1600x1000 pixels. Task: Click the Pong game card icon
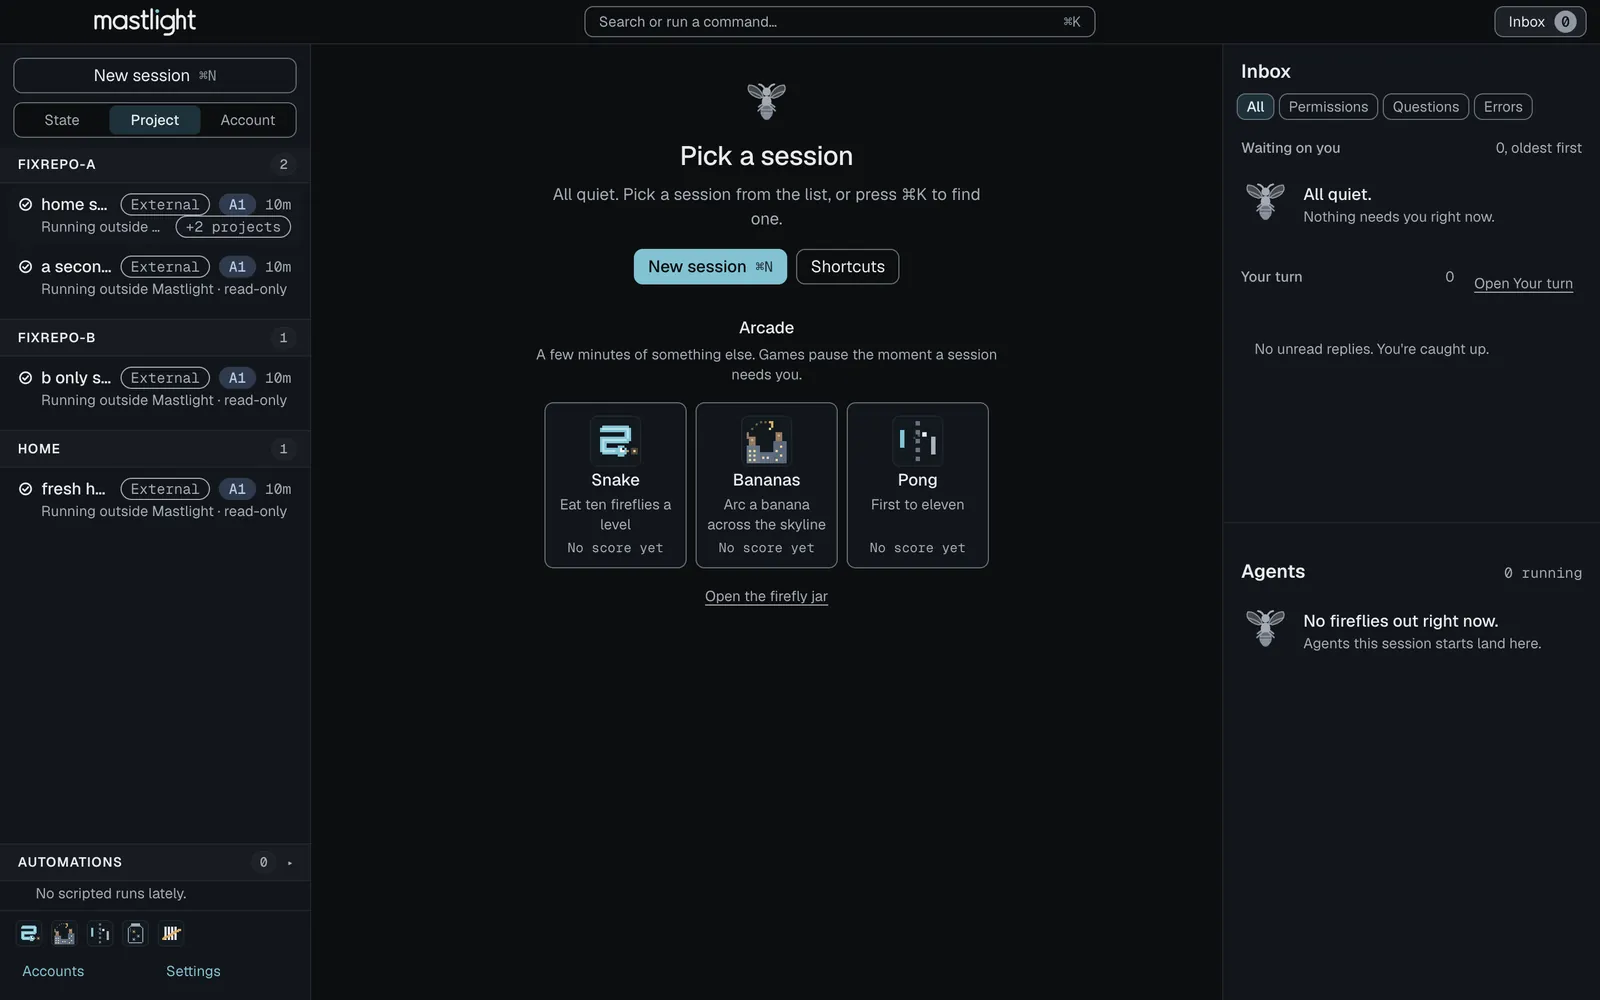pyautogui.click(x=917, y=441)
